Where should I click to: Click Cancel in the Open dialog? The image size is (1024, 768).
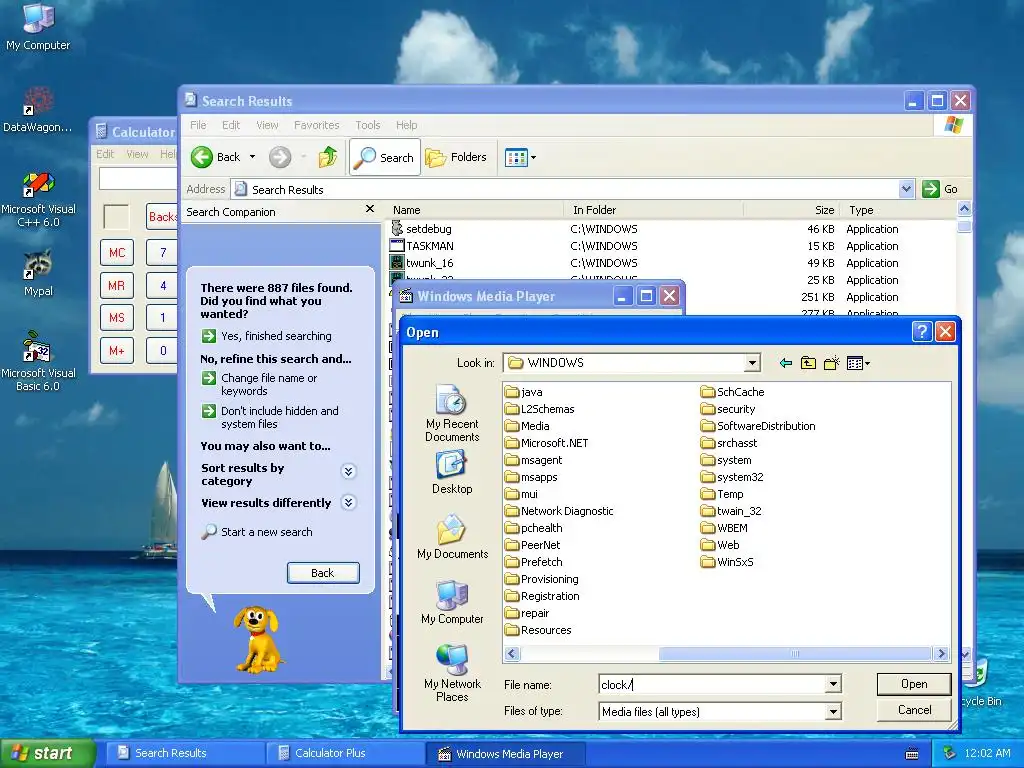tap(914, 710)
